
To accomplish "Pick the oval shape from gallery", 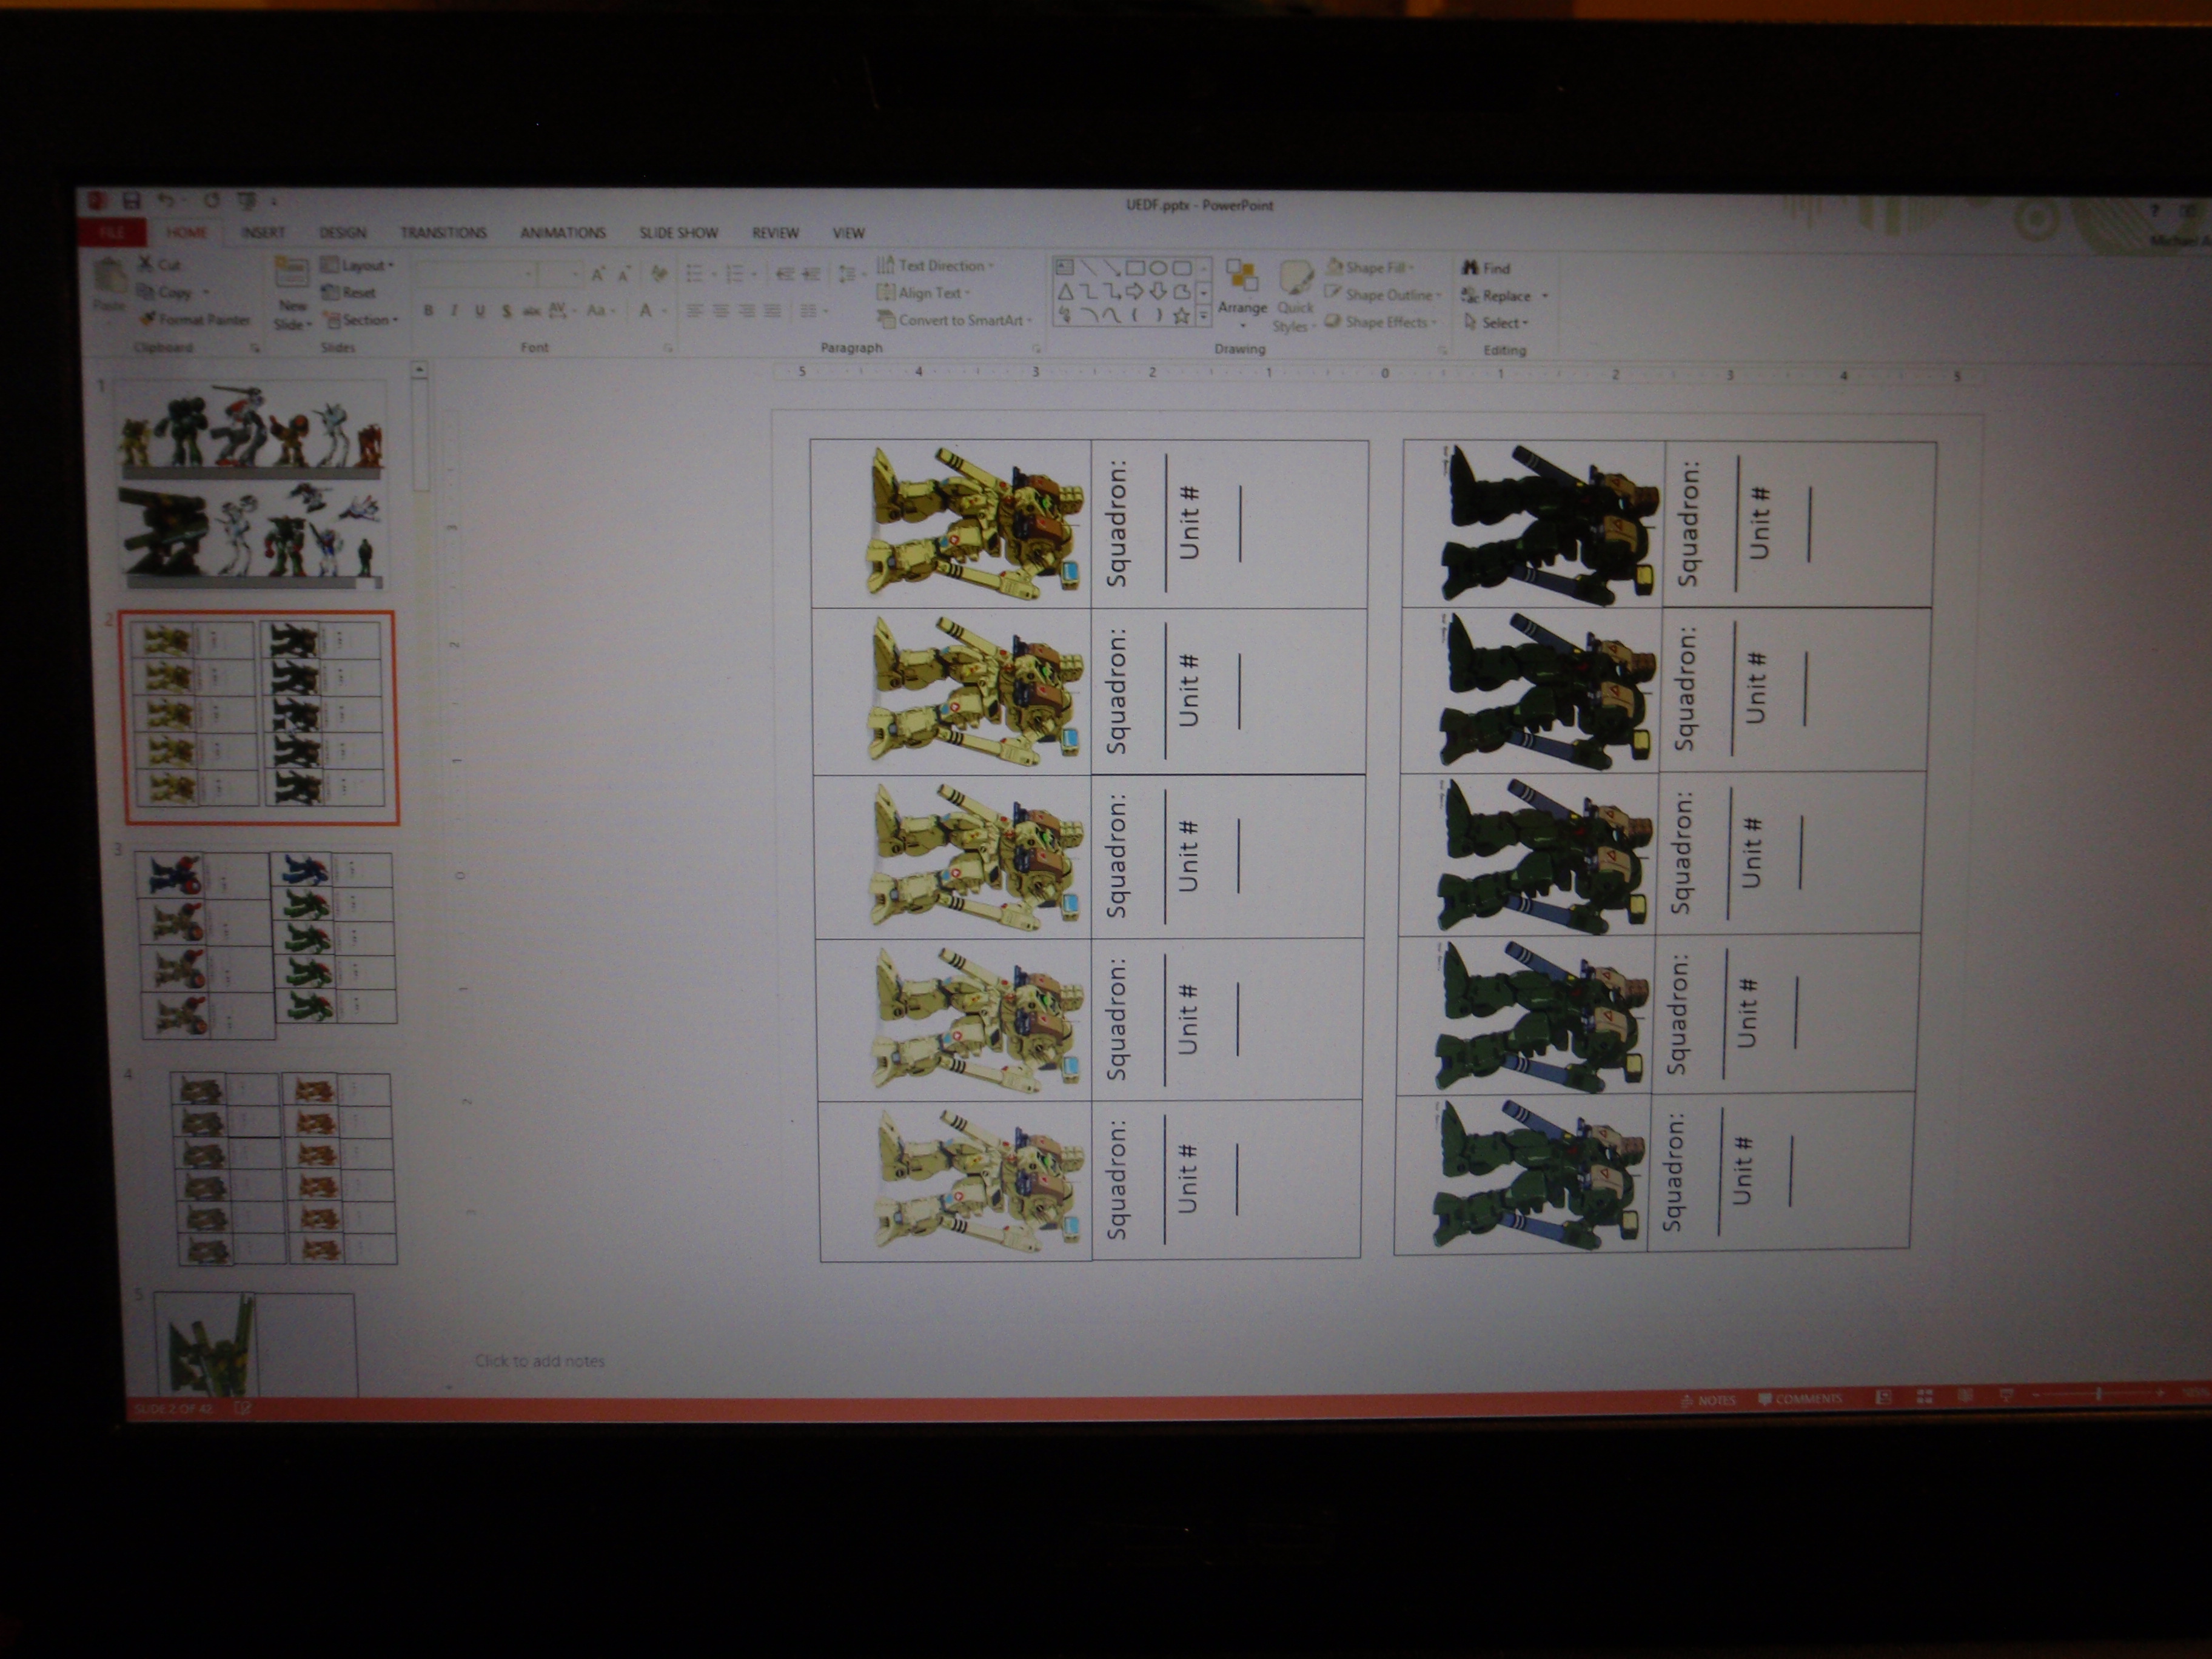I will [1158, 267].
